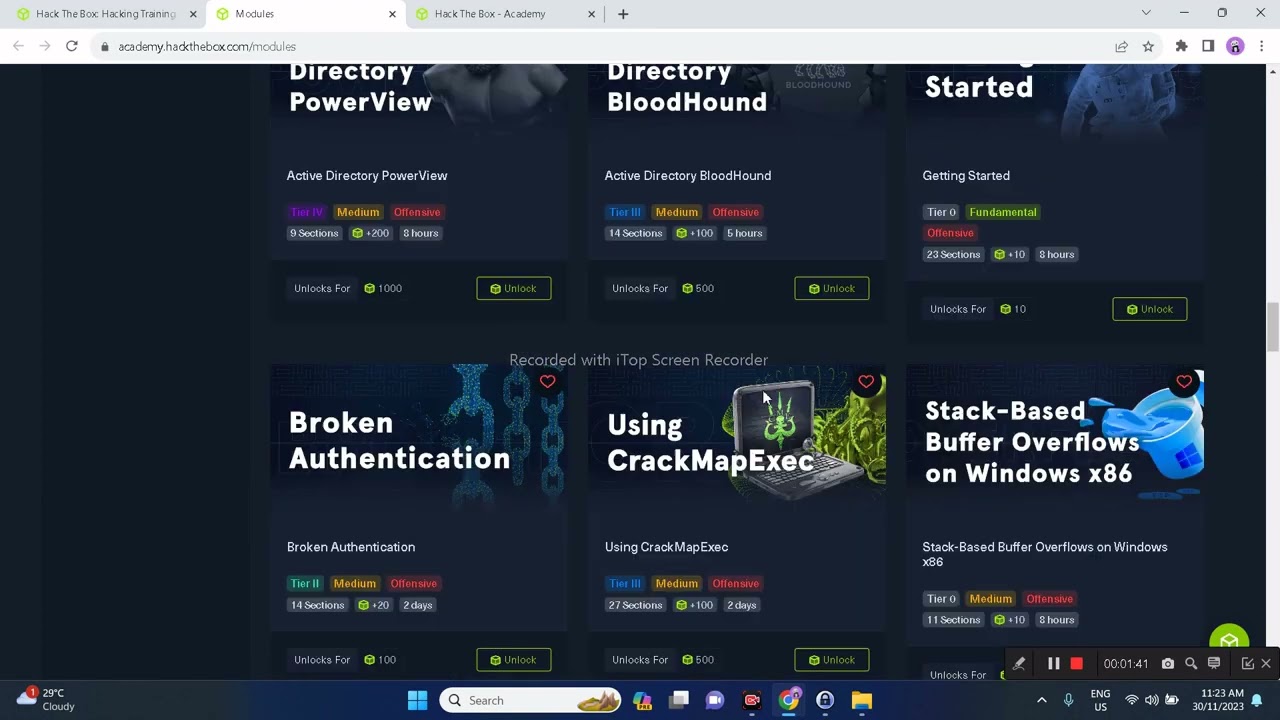Open the Getting Started module title
Image resolution: width=1280 pixels, height=720 pixels.
click(966, 176)
